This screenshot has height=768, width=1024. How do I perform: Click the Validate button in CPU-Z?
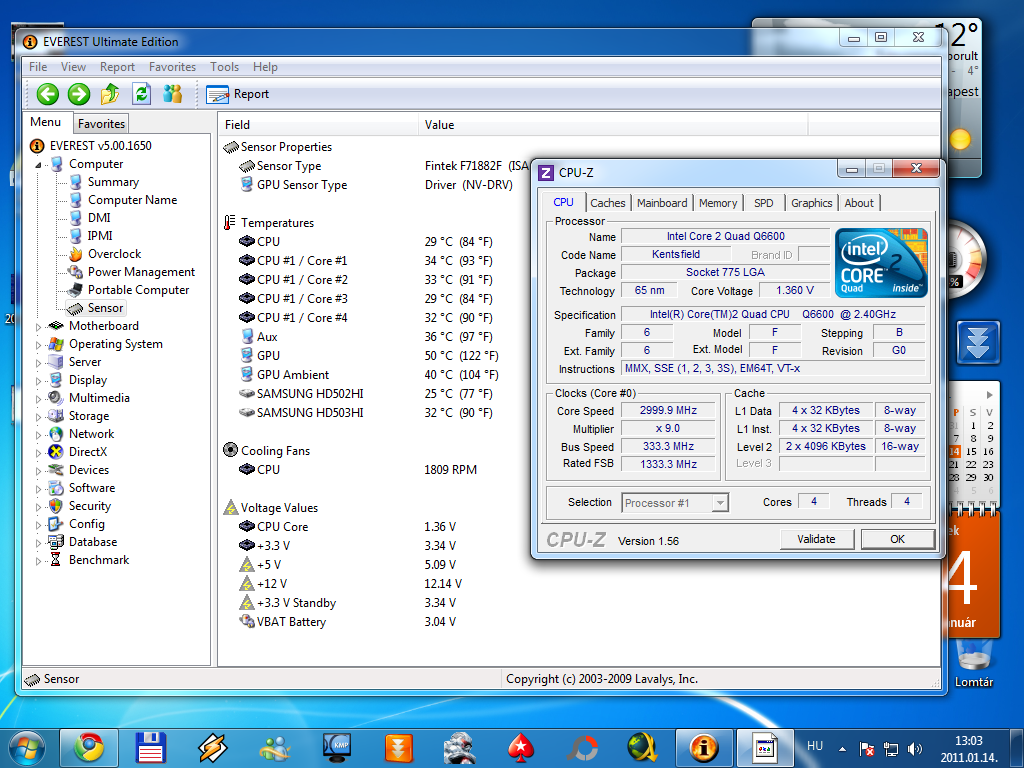click(816, 539)
